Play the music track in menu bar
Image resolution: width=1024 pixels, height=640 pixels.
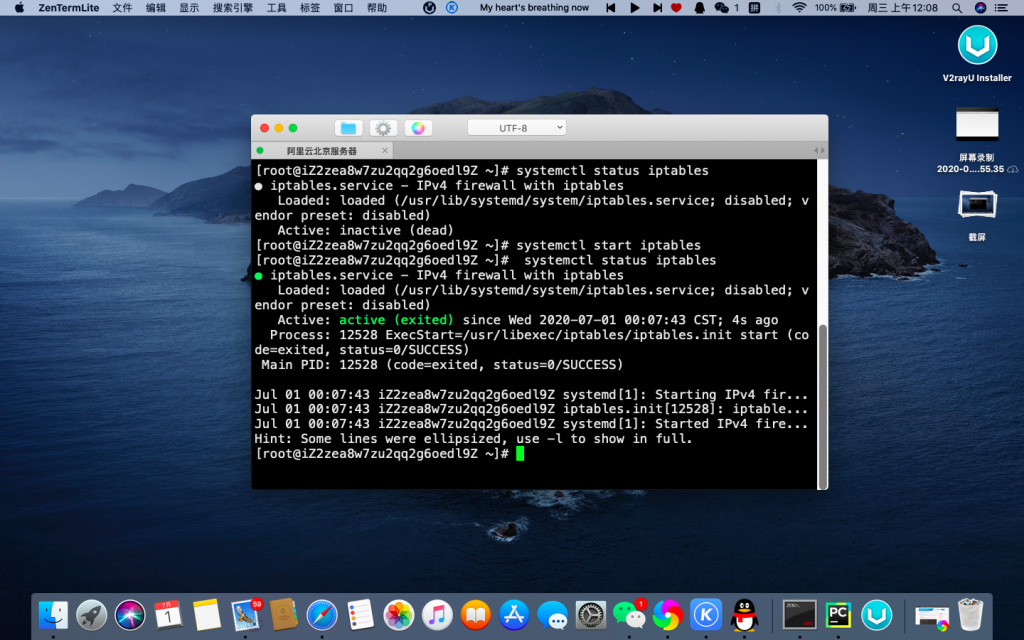(634, 7)
